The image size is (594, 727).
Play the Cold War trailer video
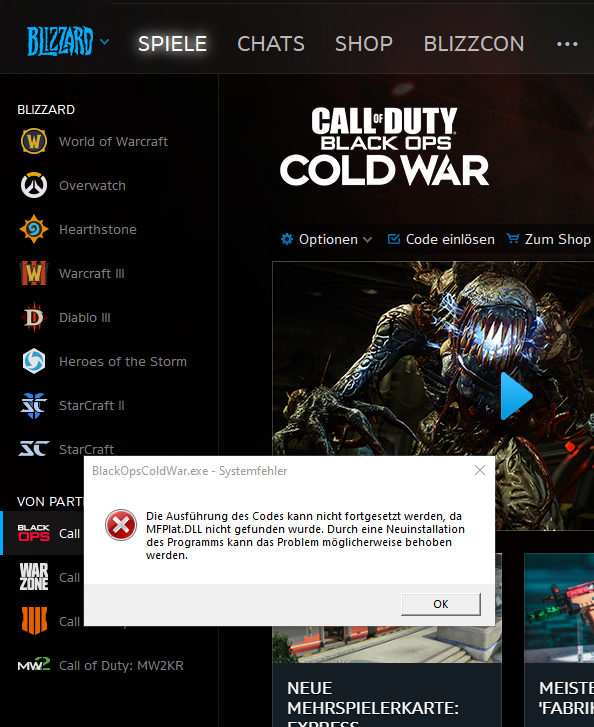(x=515, y=396)
